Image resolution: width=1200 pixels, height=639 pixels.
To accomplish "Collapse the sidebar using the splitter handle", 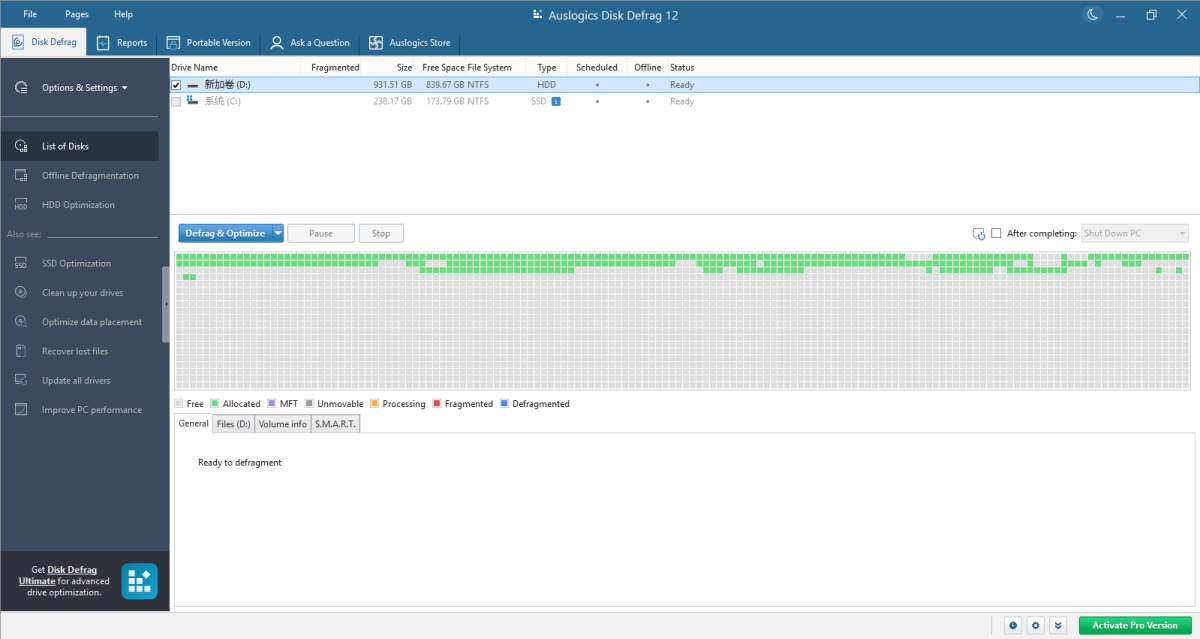I will point(166,305).
